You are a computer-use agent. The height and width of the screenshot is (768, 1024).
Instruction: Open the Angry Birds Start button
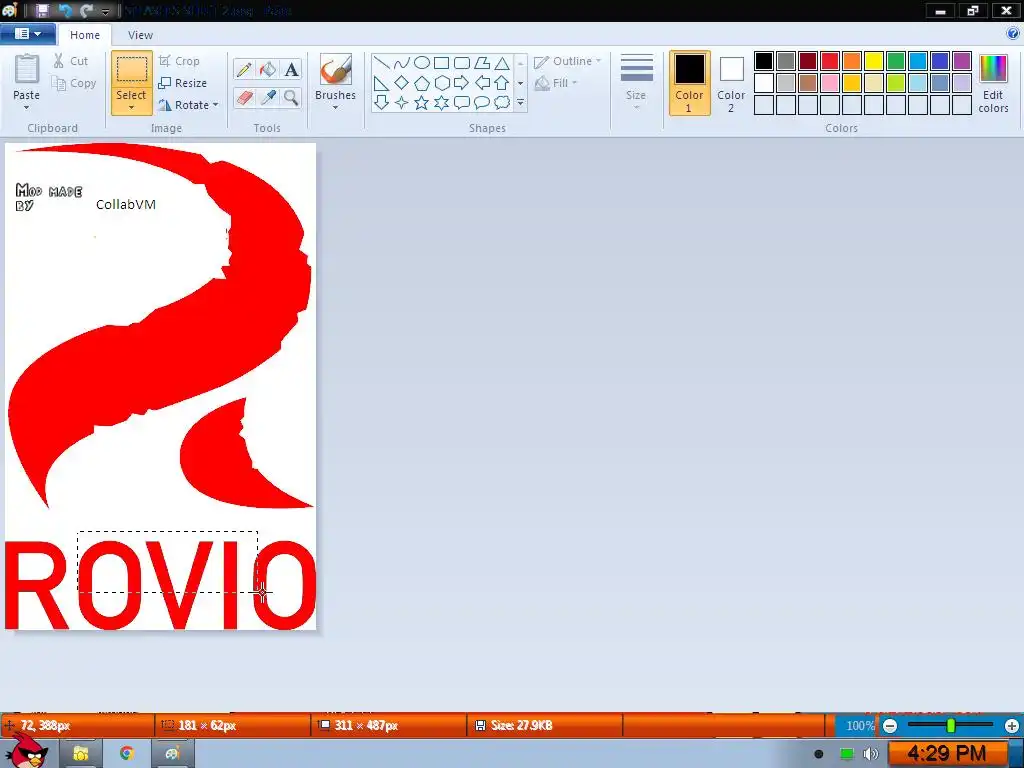[27, 751]
